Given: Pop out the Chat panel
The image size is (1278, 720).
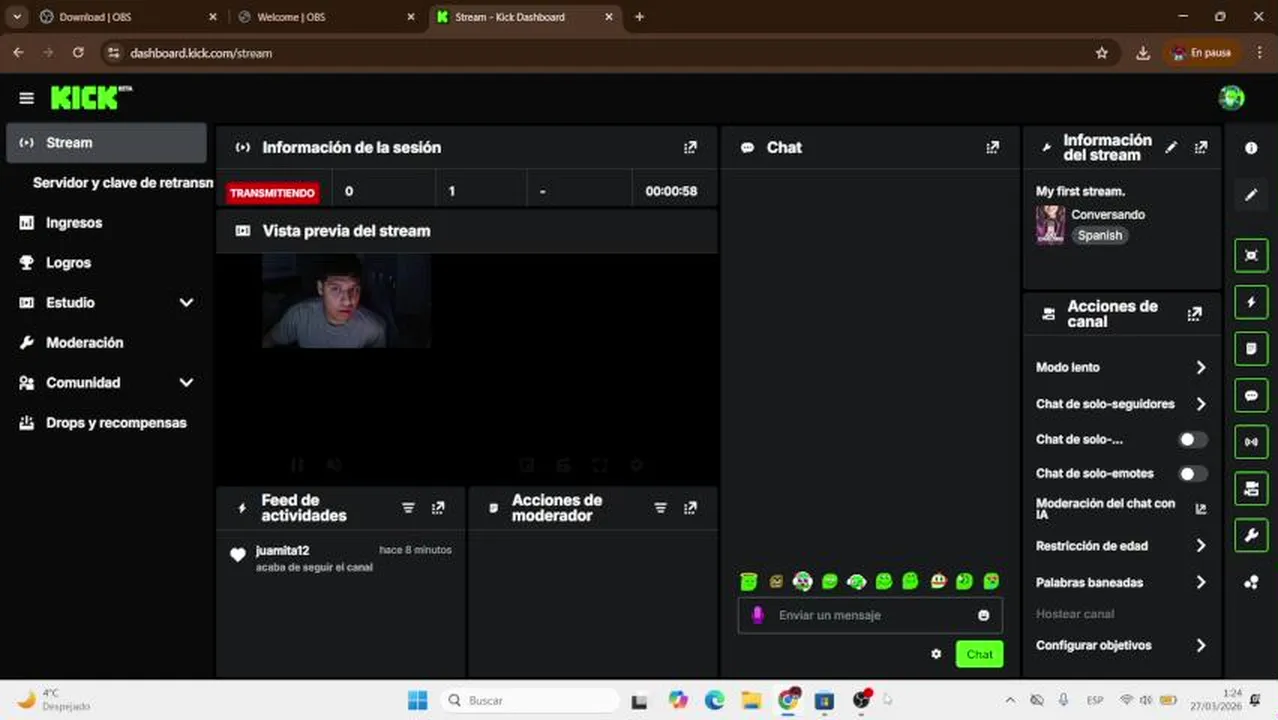Looking at the screenshot, I should point(992,147).
